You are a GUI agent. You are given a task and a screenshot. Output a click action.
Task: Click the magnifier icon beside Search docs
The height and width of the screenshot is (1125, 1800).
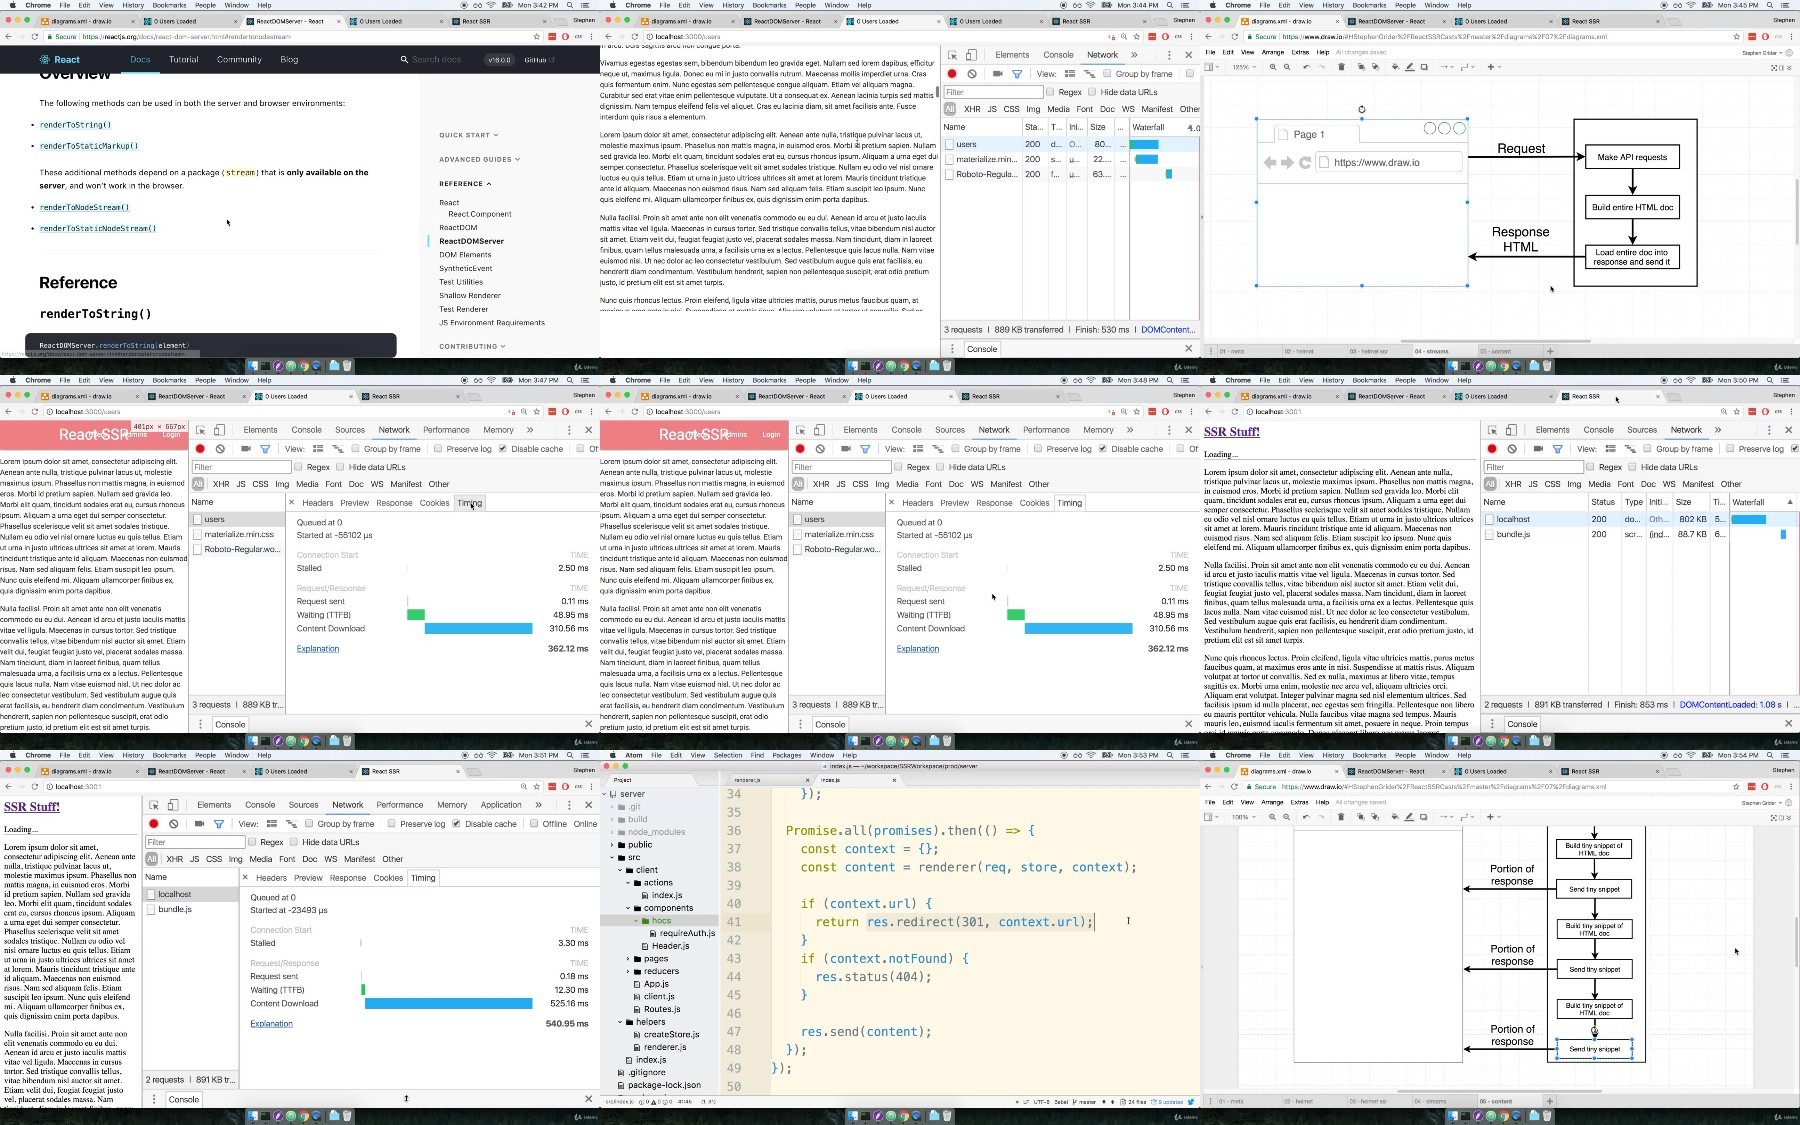(x=404, y=59)
